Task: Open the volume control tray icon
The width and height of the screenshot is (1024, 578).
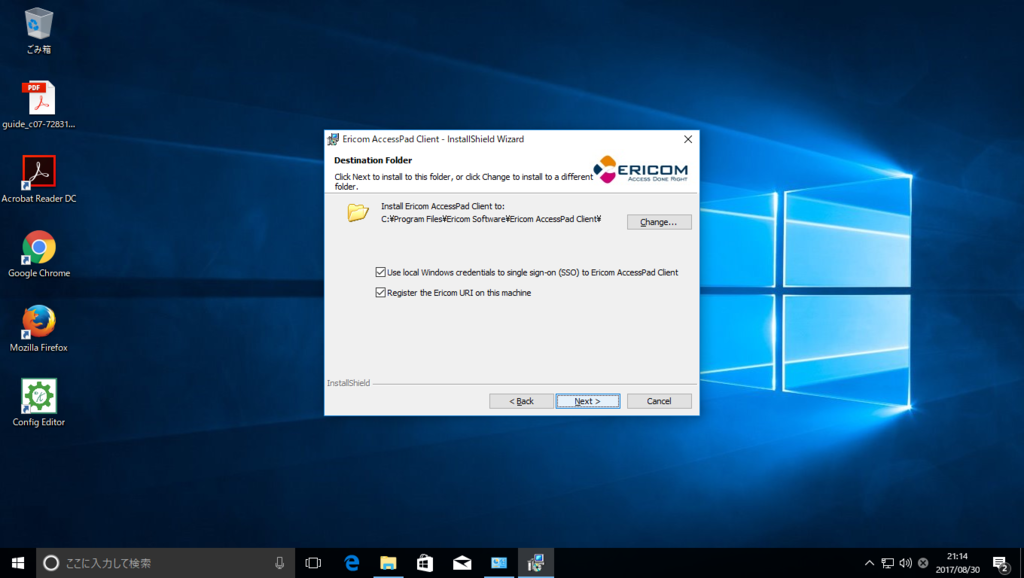Action: pyautogui.click(x=905, y=563)
